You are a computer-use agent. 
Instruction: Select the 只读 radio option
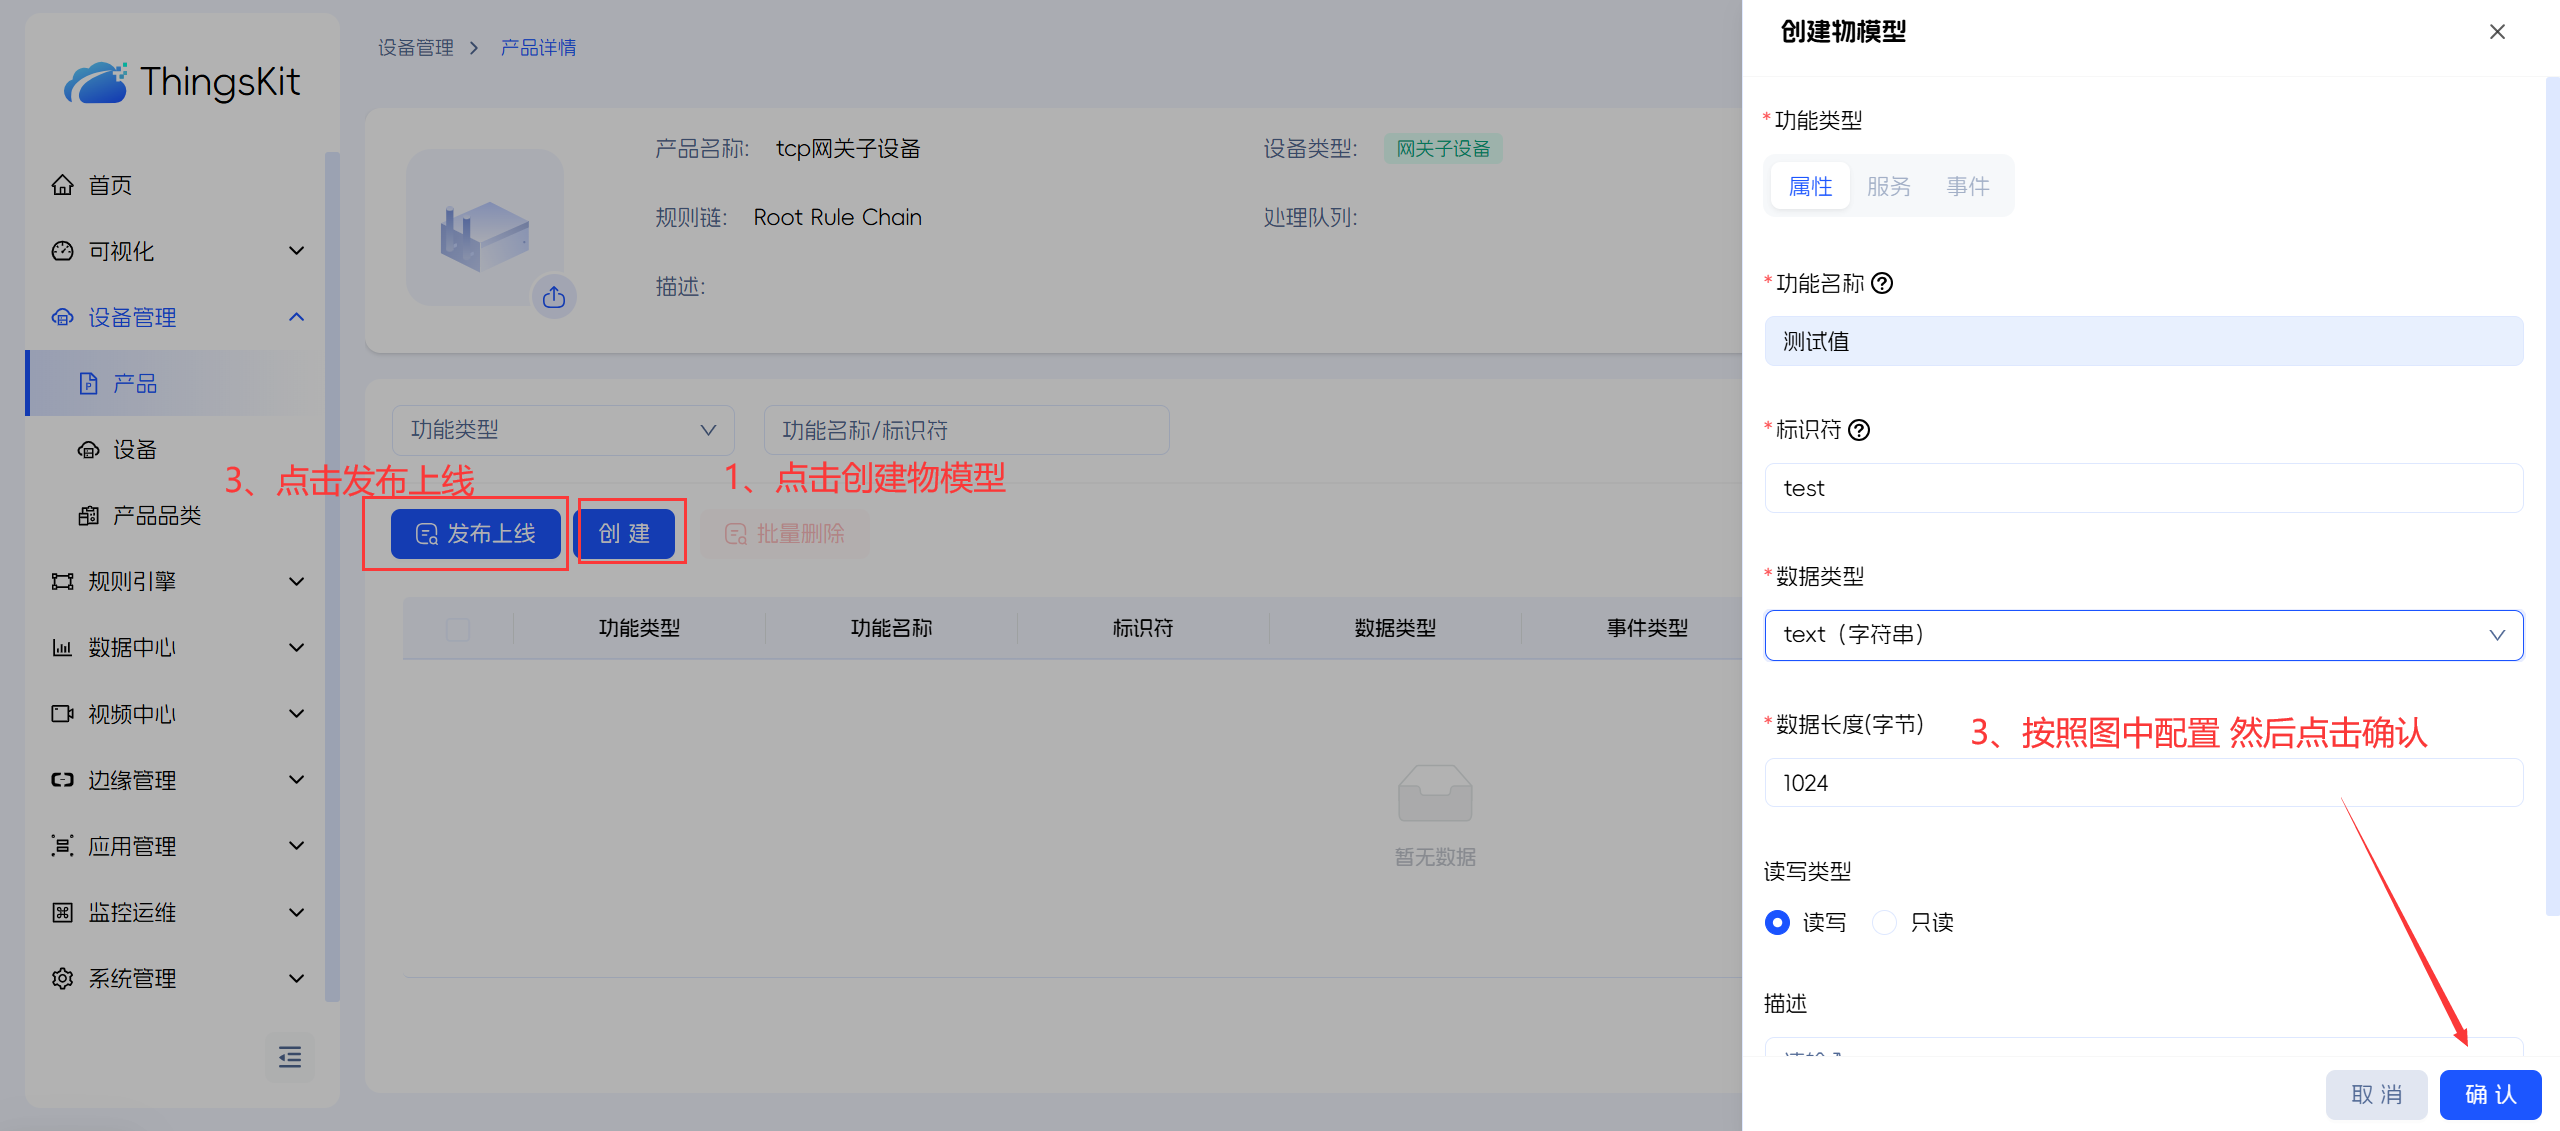(1885, 922)
